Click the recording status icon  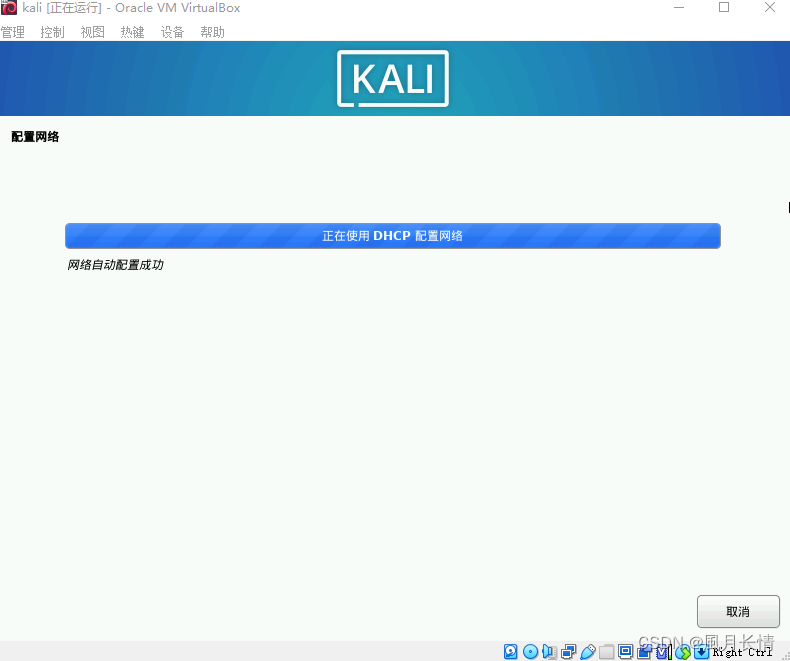coord(644,651)
